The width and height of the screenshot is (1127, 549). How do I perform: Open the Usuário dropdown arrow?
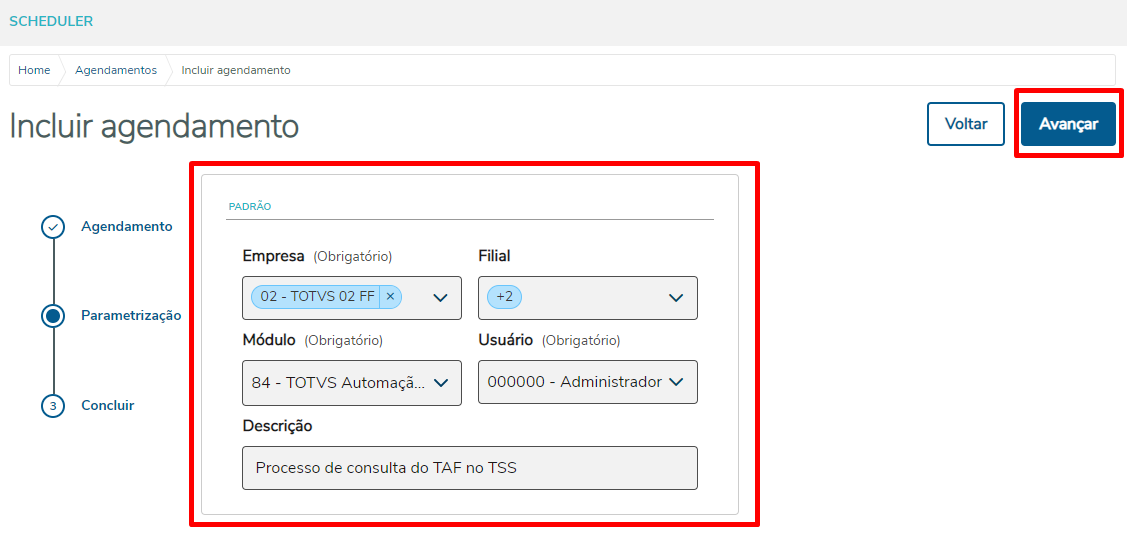pyautogui.click(x=676, y=382)
